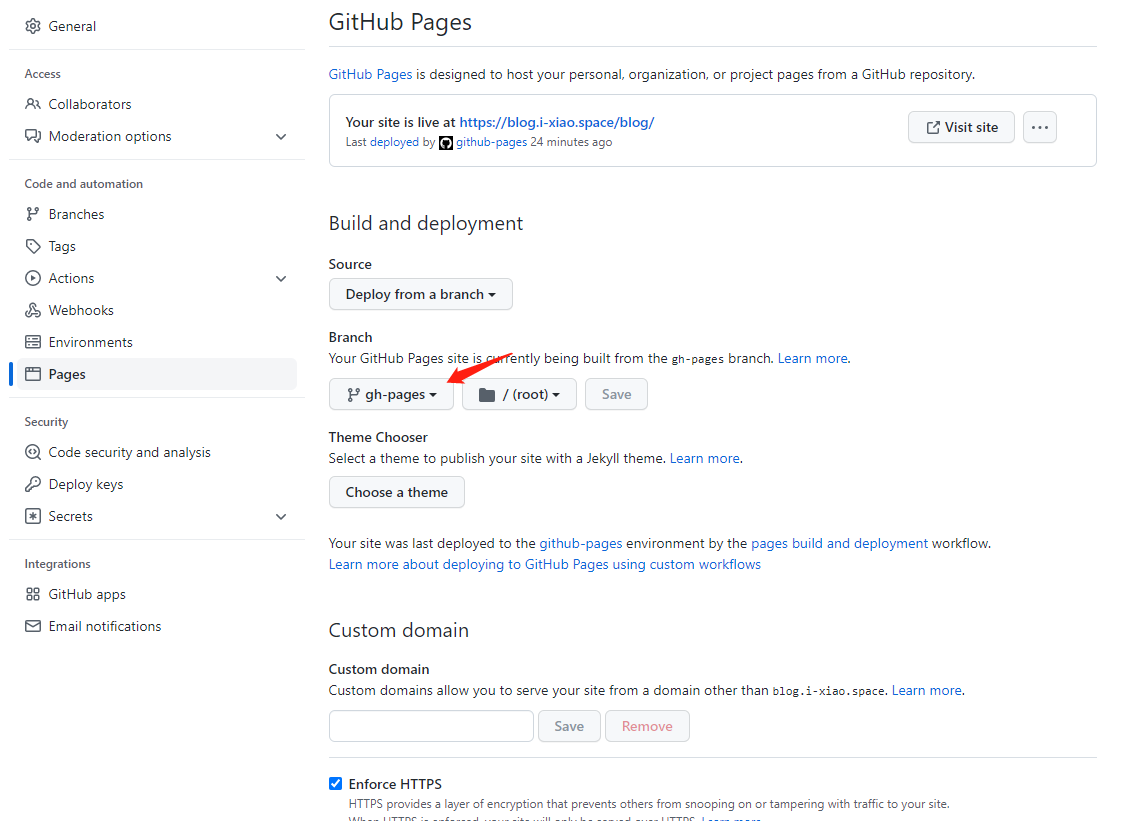
Task: Select the Collaborators sidebar icon
Action: [33, 104]
